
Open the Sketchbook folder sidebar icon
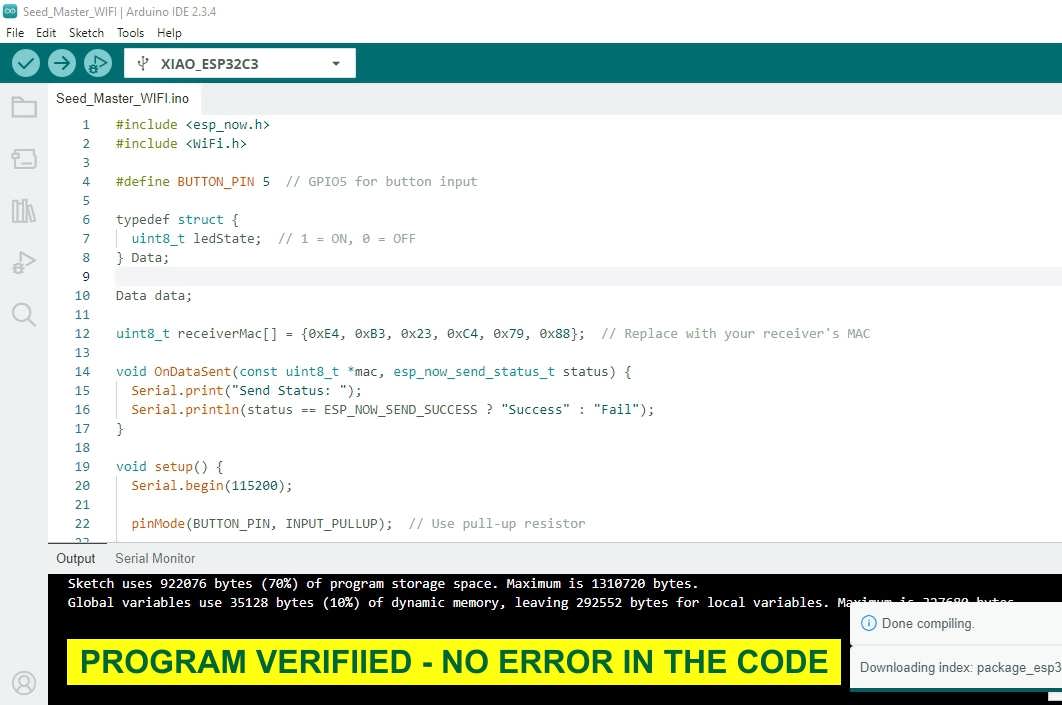point(24,107)
